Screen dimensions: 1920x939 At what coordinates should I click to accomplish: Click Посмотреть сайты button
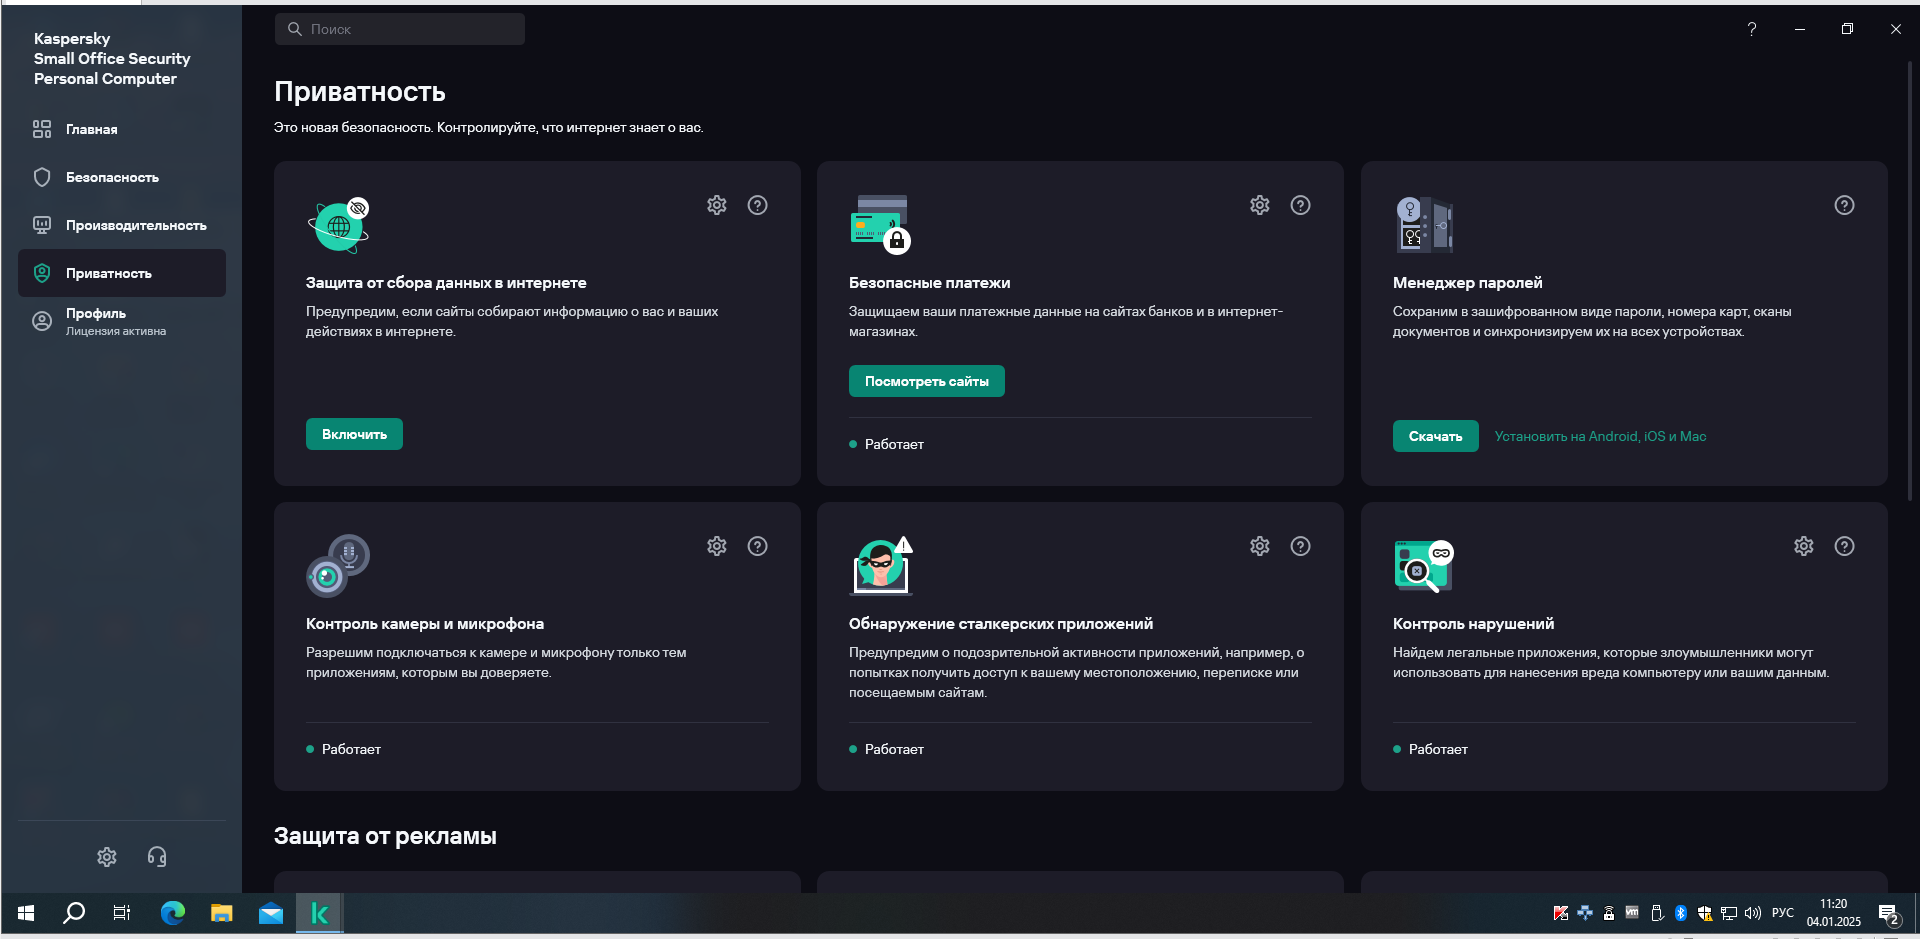point(927,381)
